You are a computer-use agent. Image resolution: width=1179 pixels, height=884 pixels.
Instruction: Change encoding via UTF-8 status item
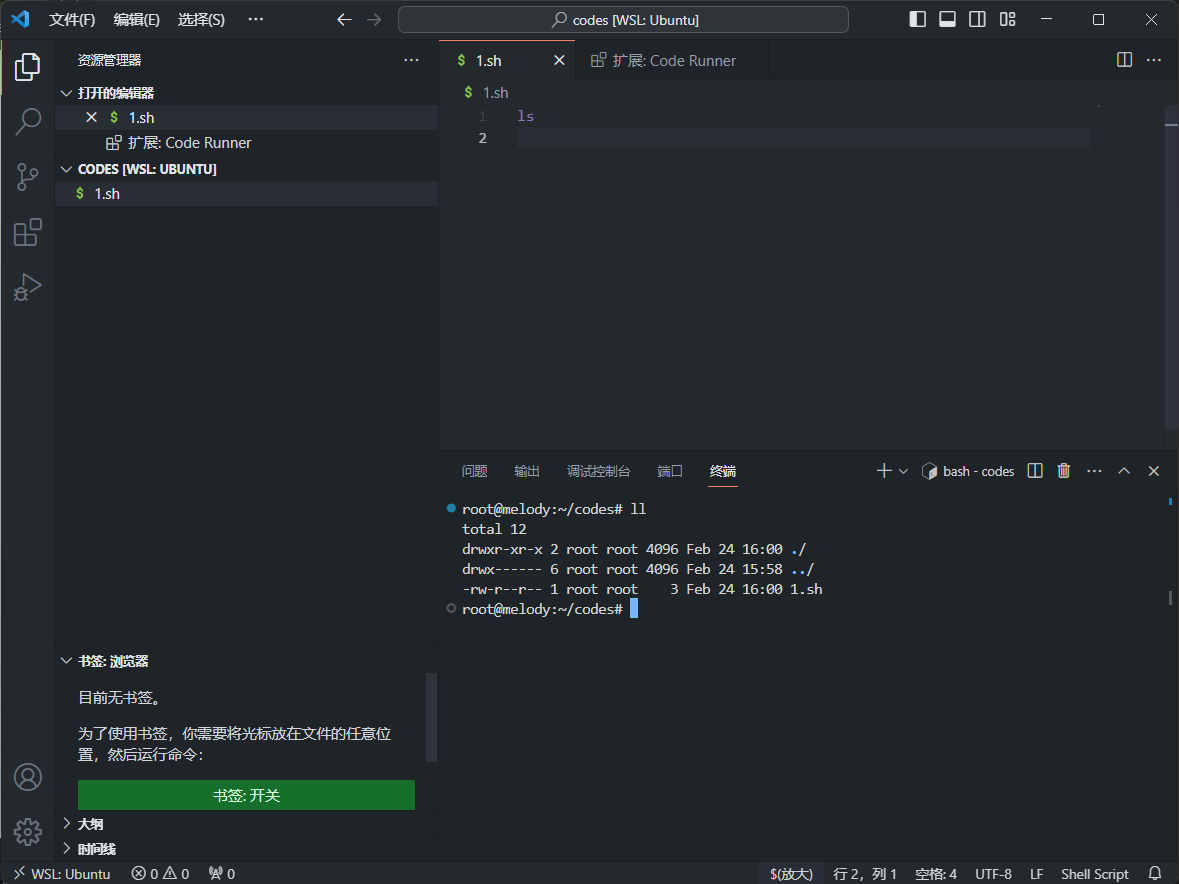tap(993, 873)
